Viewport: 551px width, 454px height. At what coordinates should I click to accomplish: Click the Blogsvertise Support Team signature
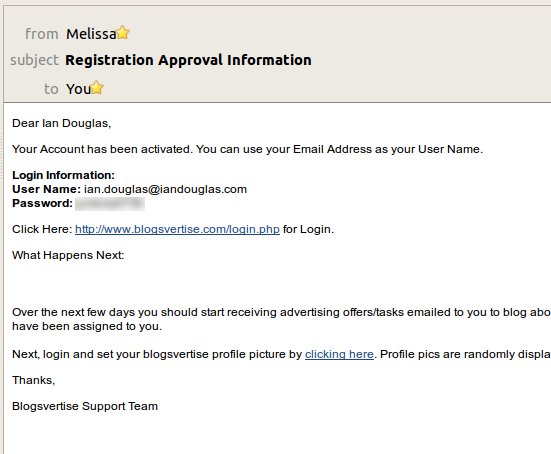tap(85, 406)
